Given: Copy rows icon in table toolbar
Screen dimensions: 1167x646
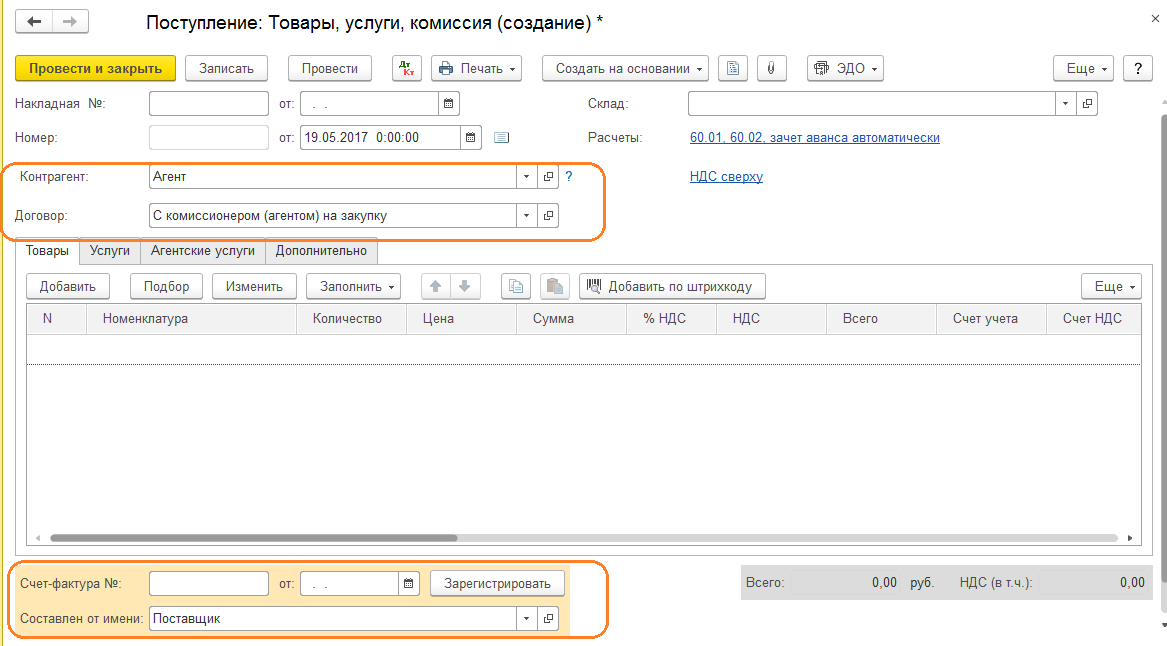Looking at the screenshot, I should click(516, 287).
